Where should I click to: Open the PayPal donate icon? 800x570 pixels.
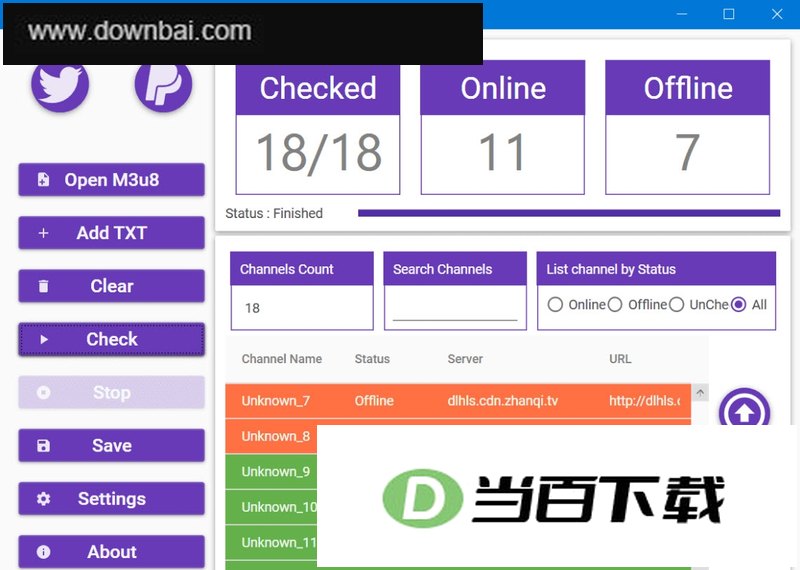click(163, 86)
